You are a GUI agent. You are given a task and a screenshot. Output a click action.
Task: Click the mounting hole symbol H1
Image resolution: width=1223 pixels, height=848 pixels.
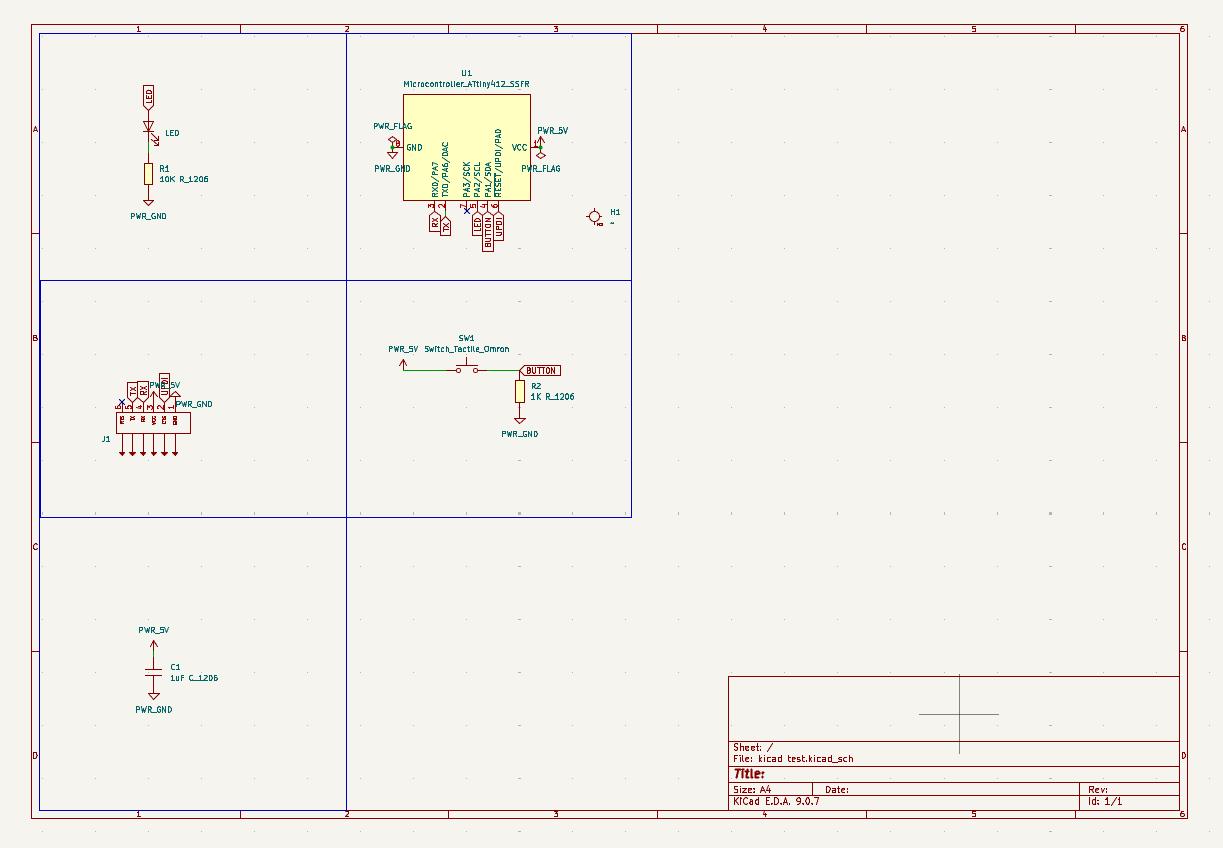596,214
